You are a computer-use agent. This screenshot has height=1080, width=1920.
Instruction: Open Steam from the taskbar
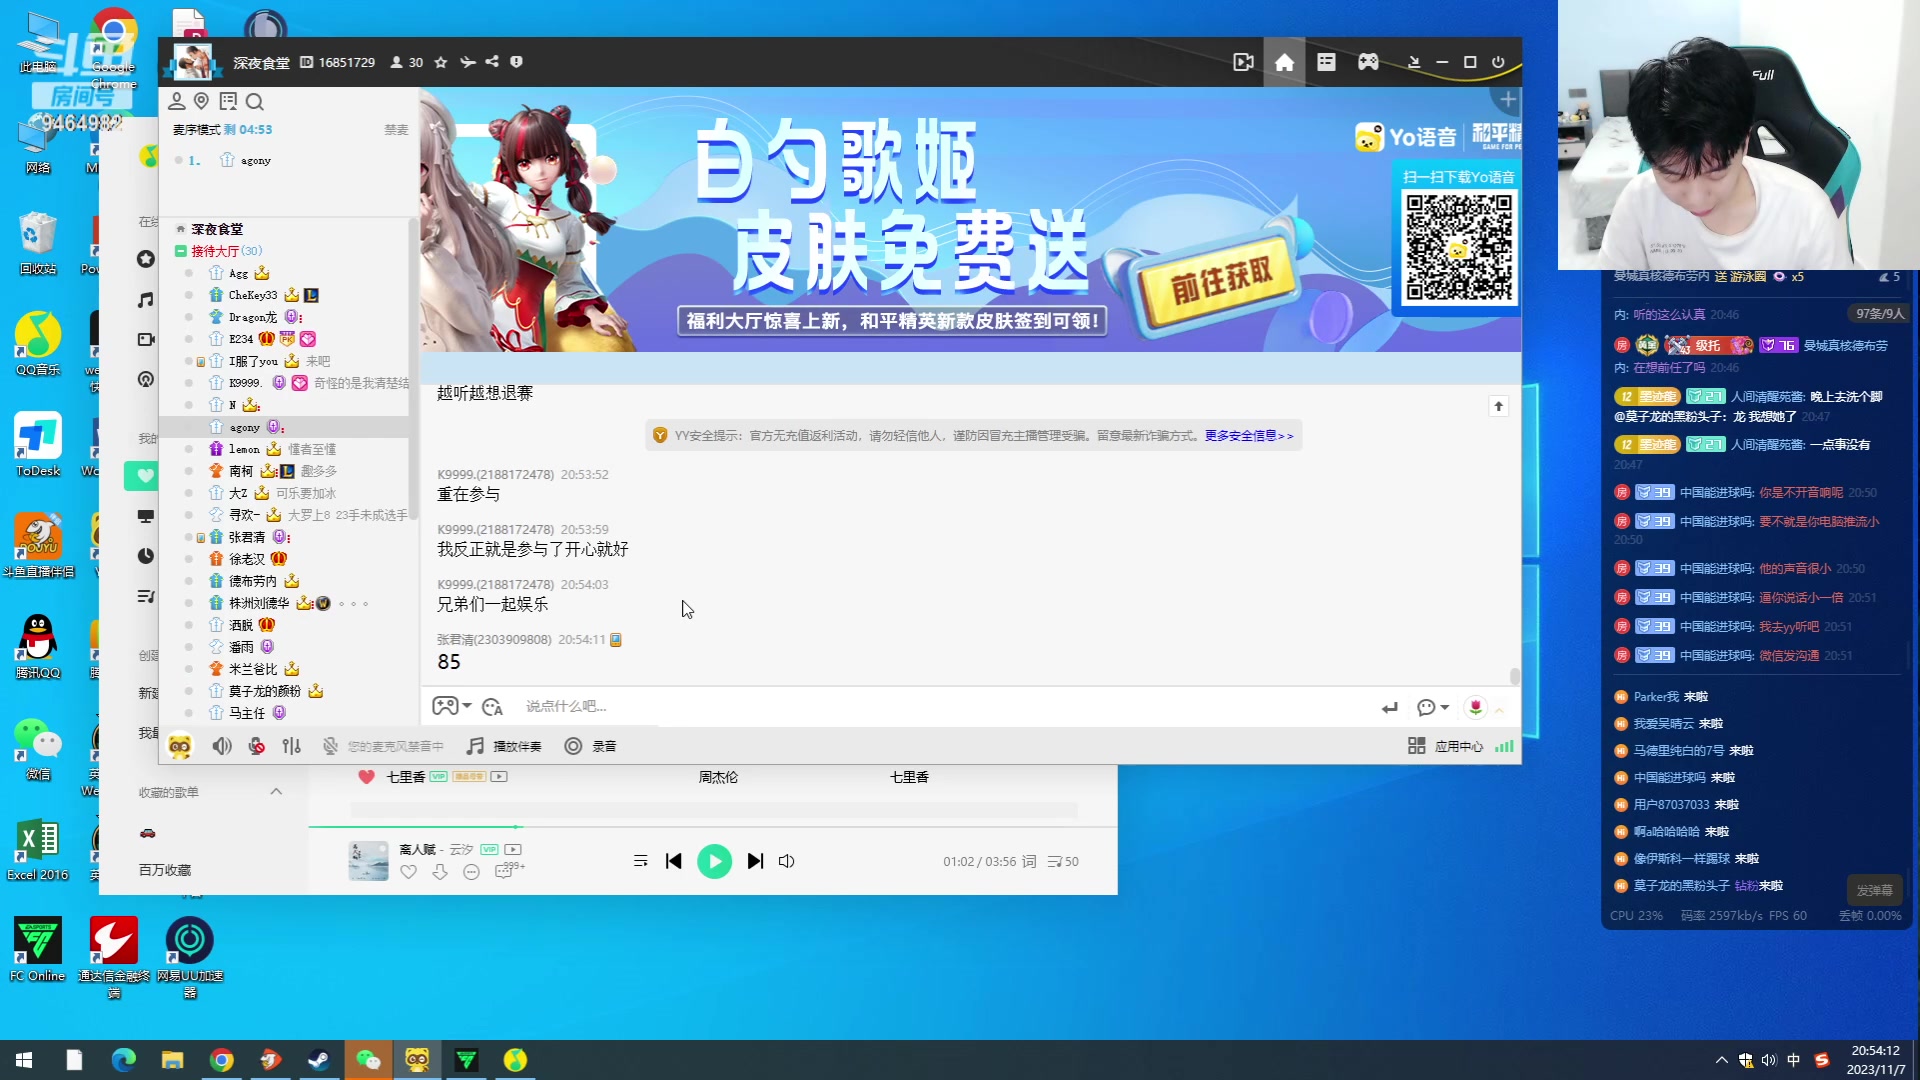319,1060
